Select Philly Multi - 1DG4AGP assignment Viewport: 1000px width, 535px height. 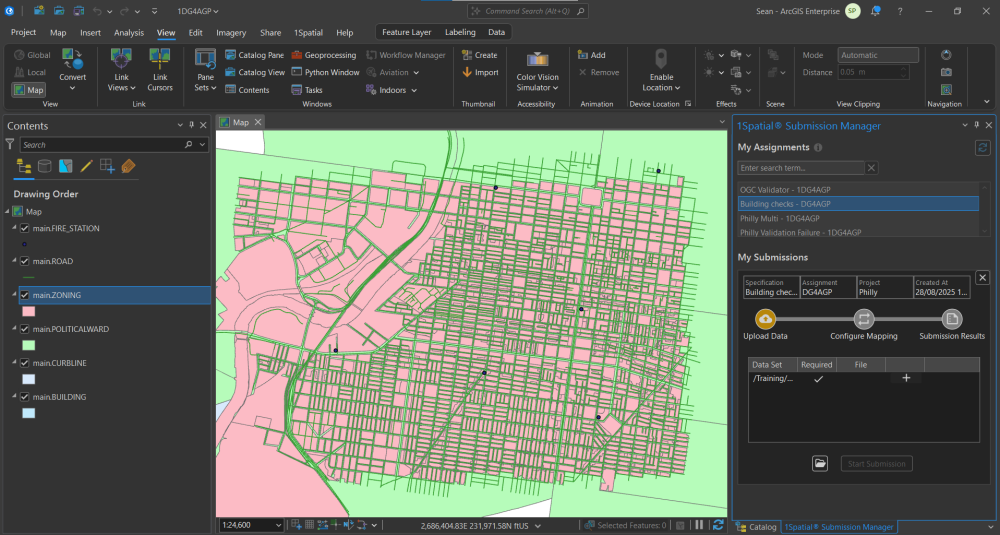click(x=858, y=218)
